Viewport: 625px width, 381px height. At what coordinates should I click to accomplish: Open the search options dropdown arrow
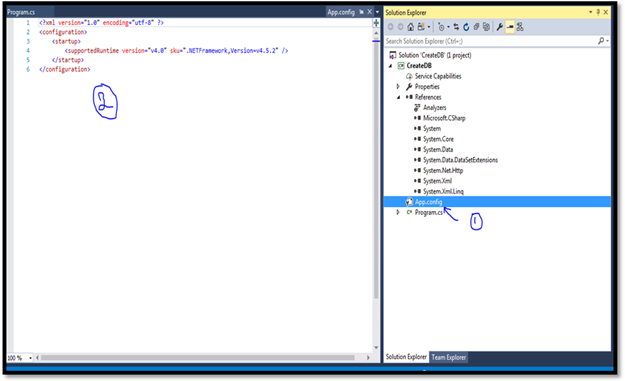coord(607,41)
